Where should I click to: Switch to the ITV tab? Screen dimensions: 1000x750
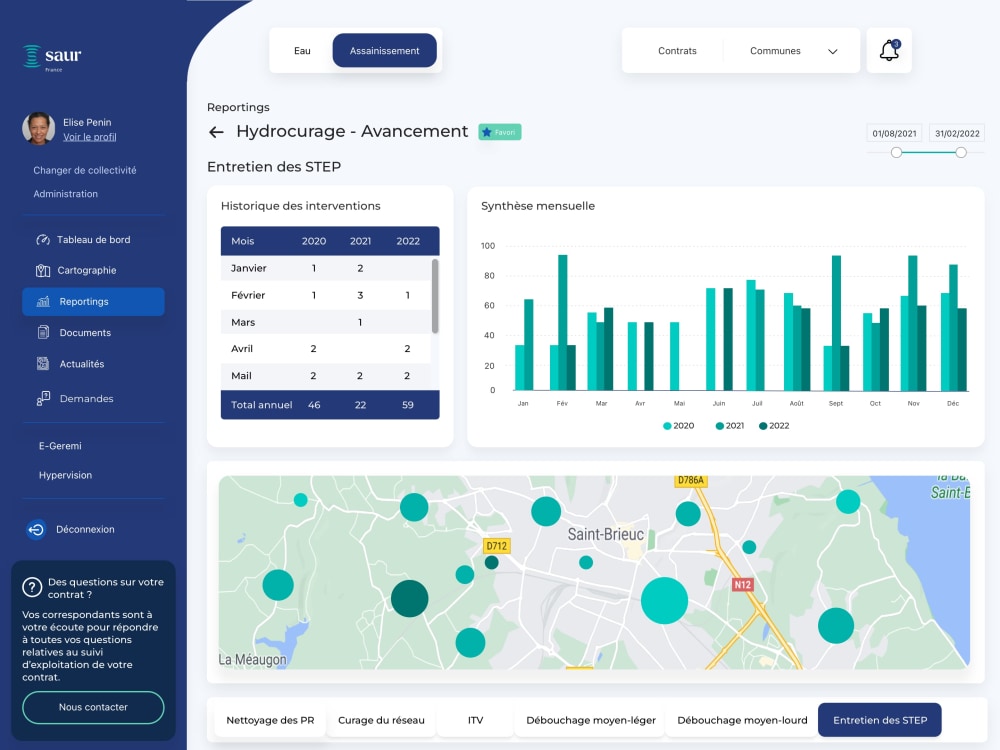point(475,720)
